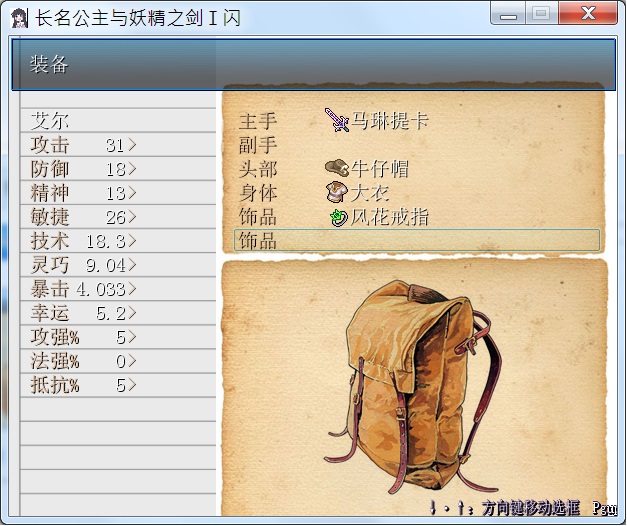627x526 pixels.
Task: Click the 敏捷 stat label
Action: tap(50, 217)
